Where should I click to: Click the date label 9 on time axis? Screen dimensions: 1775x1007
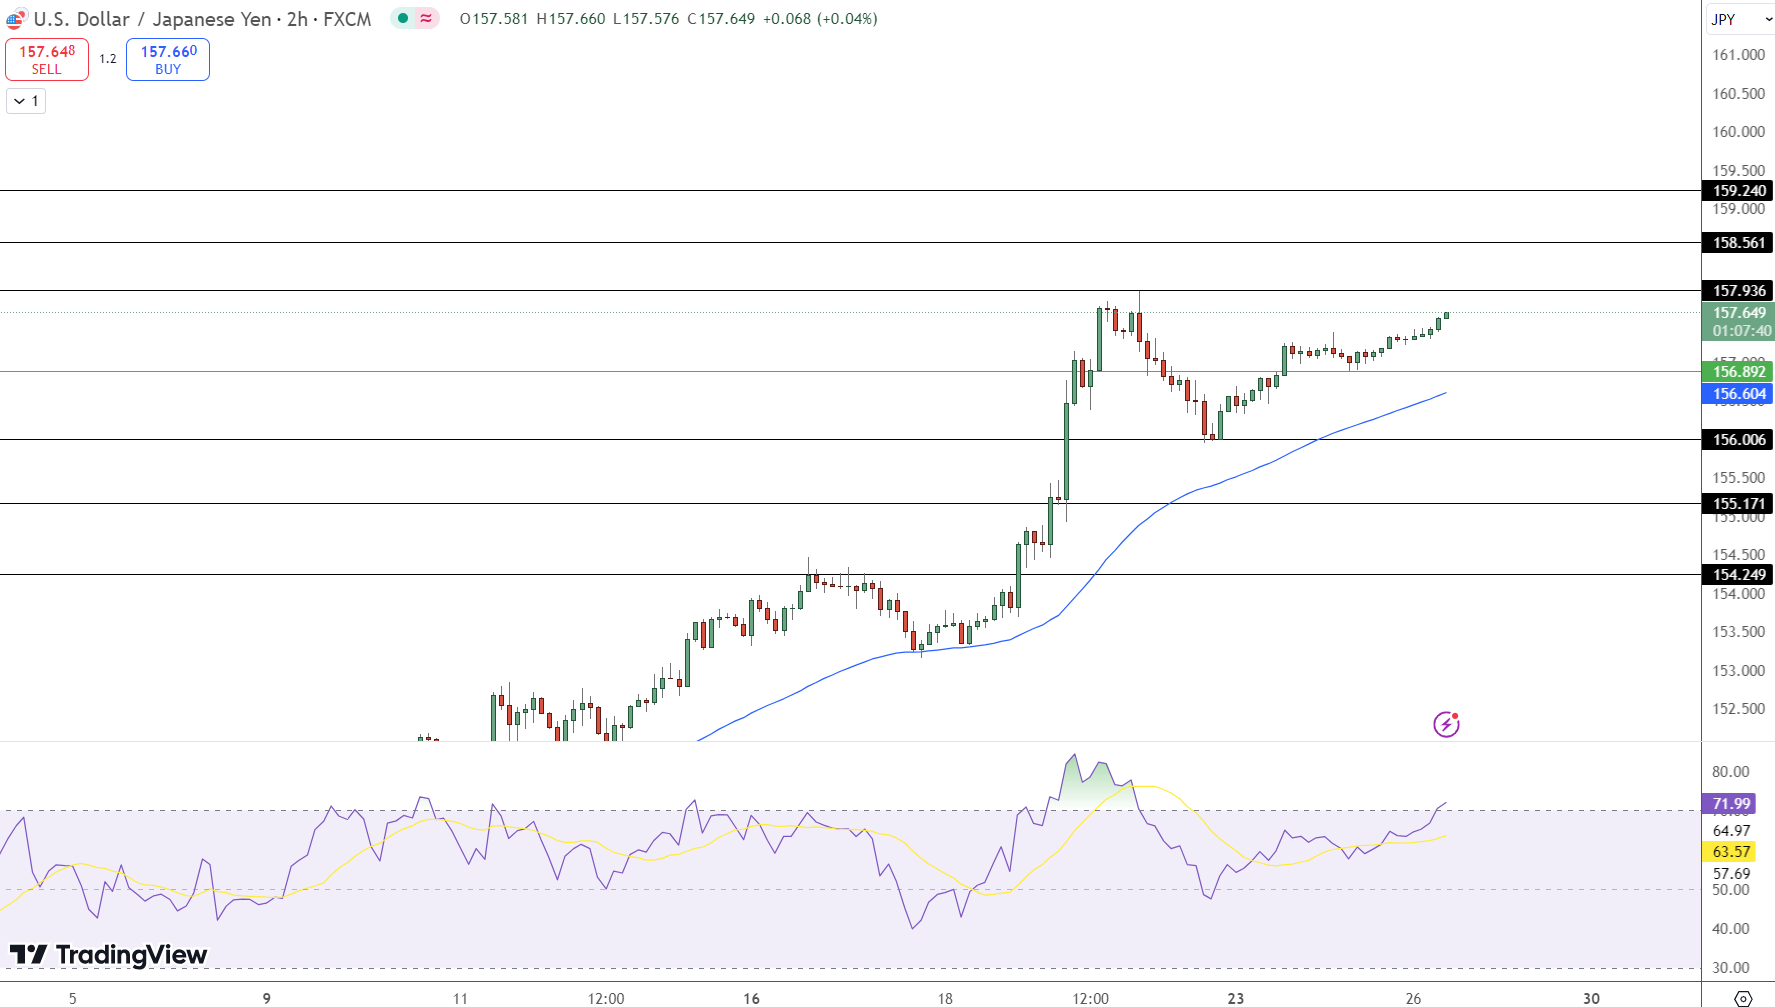(266, 998)
